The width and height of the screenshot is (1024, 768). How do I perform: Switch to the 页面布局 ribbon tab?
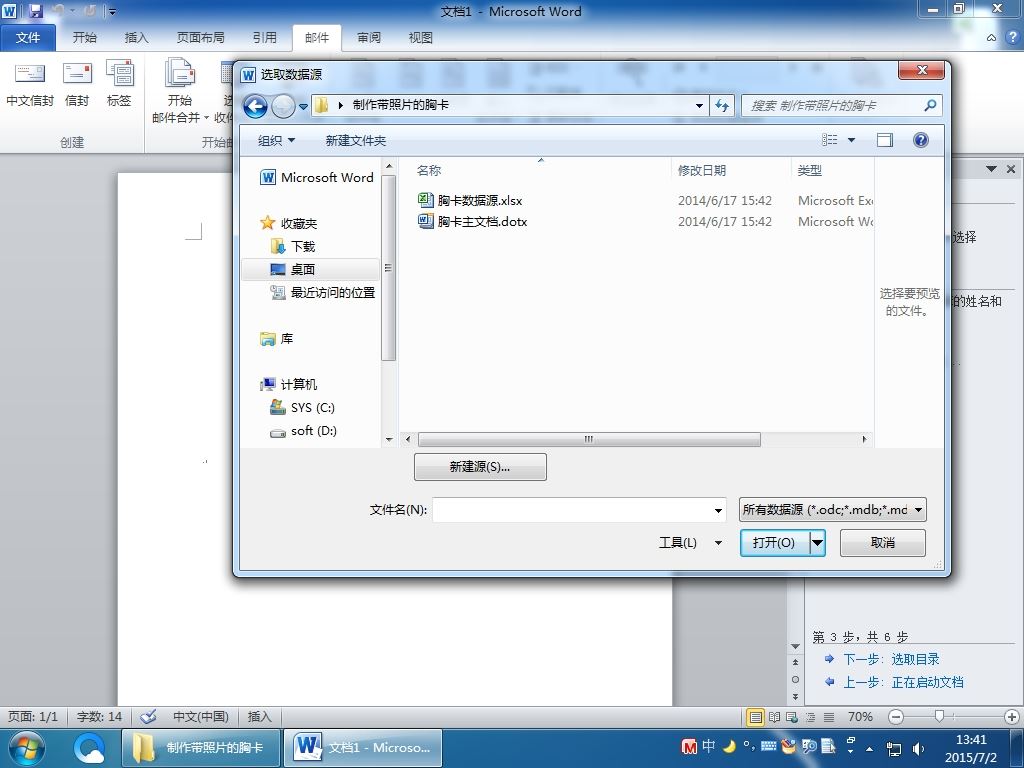point(200,38)
